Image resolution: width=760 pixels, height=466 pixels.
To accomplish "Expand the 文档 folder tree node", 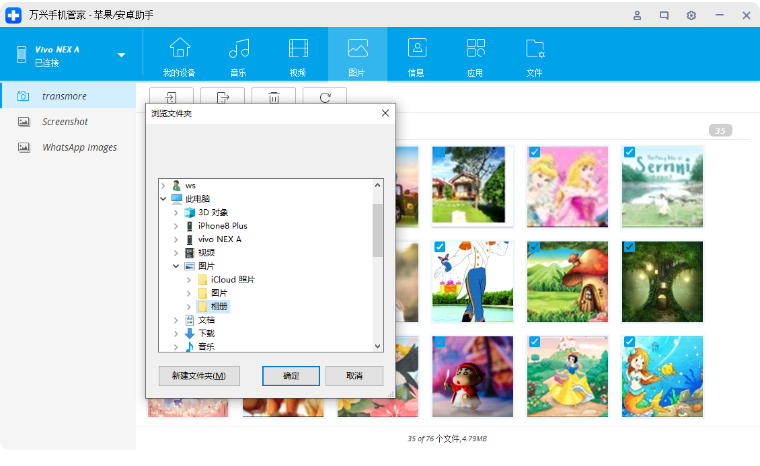I will click(176, 320).
